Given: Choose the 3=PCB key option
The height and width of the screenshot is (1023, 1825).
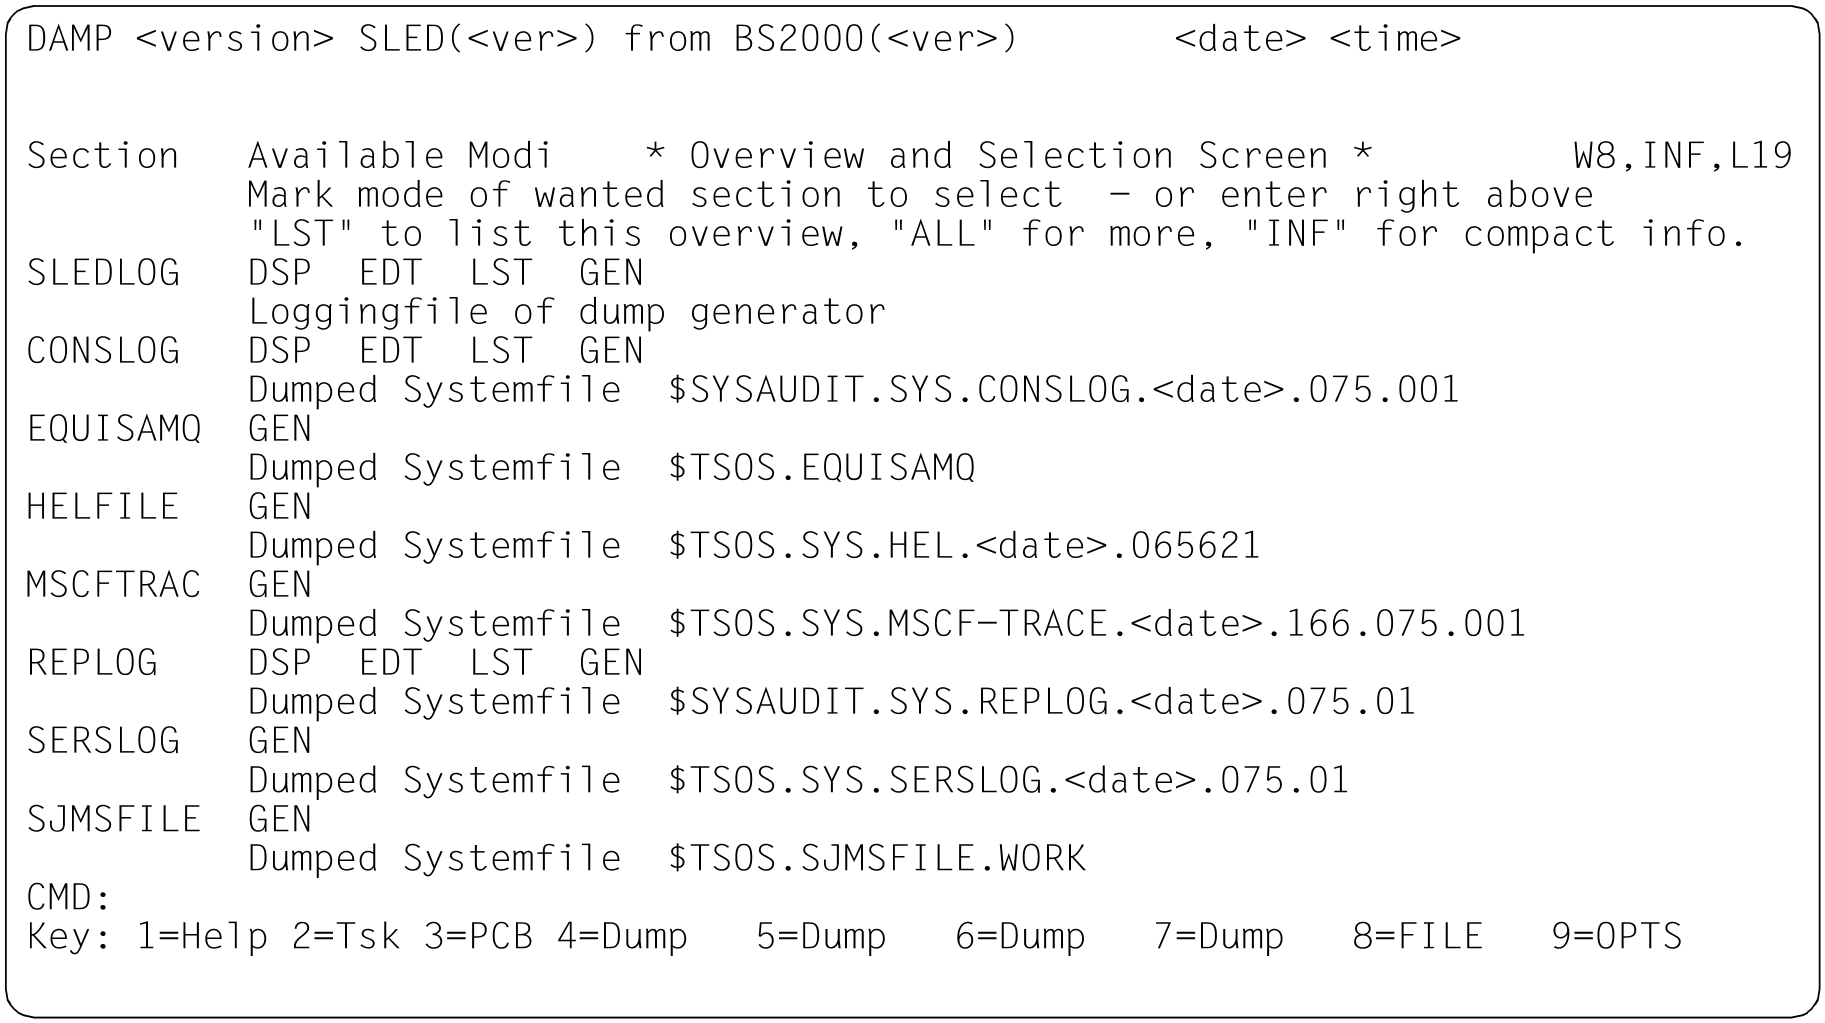Looking at the screenshot, I should (x=478, y=937).
